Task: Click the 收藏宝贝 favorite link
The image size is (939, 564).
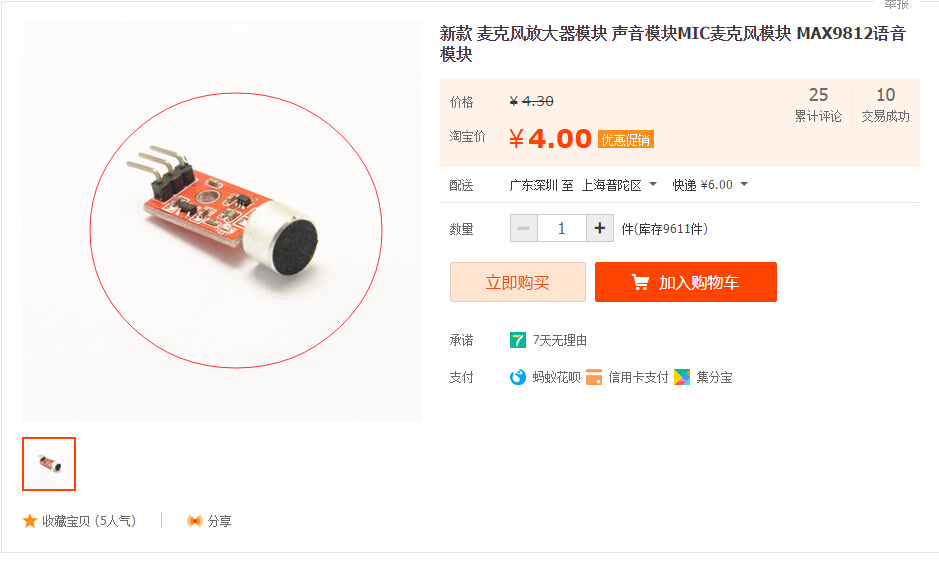Action: pyautogui.click(x=89, y=521)
